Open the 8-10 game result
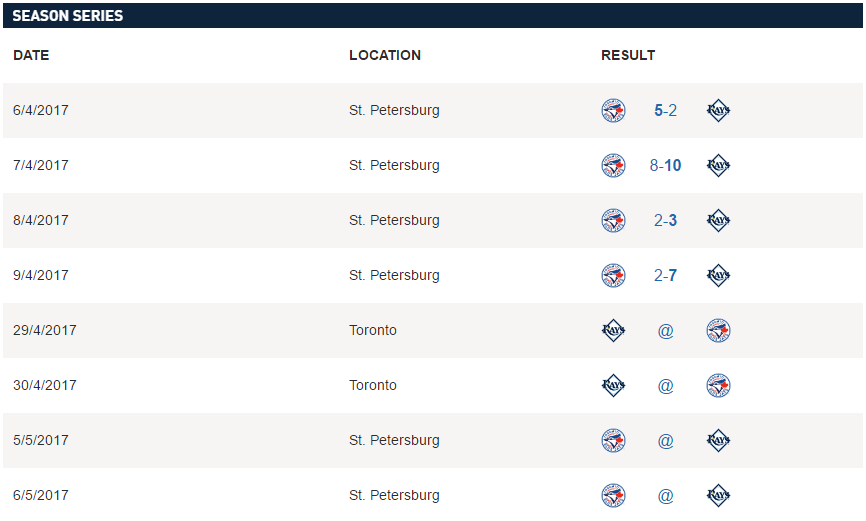Viewport: 866px width, 521px height. click(665, 166)
